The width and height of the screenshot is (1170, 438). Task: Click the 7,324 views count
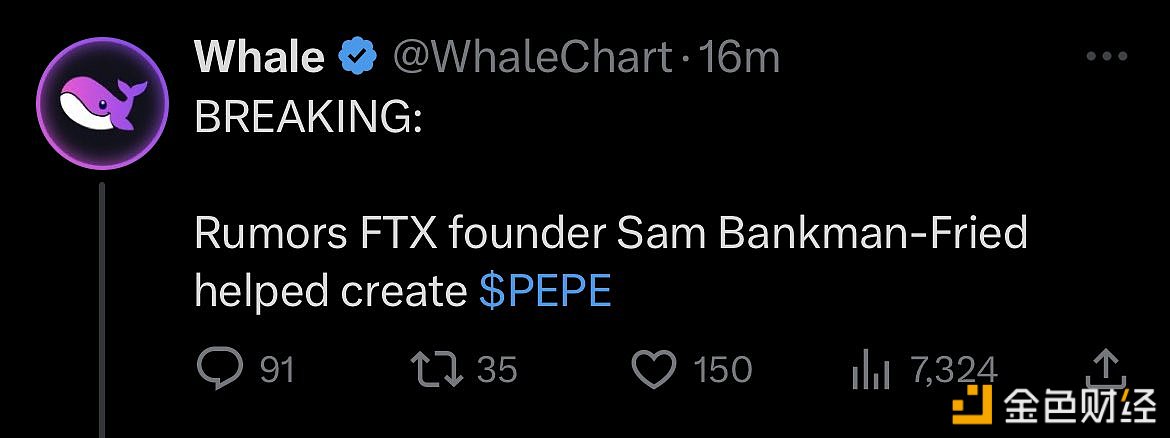click(954, 370)
